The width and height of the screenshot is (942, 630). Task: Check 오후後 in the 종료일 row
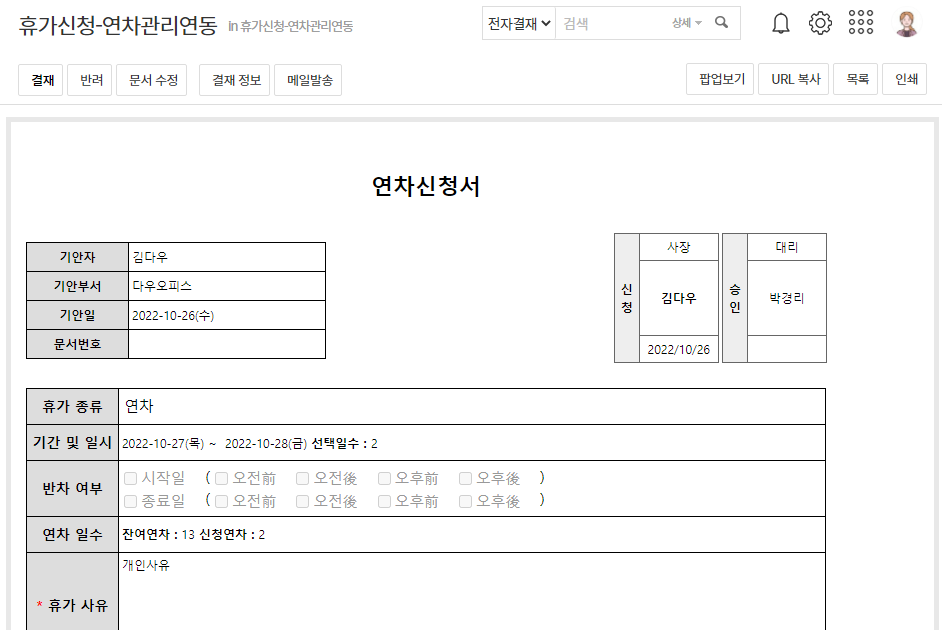(x=465, y=501)
